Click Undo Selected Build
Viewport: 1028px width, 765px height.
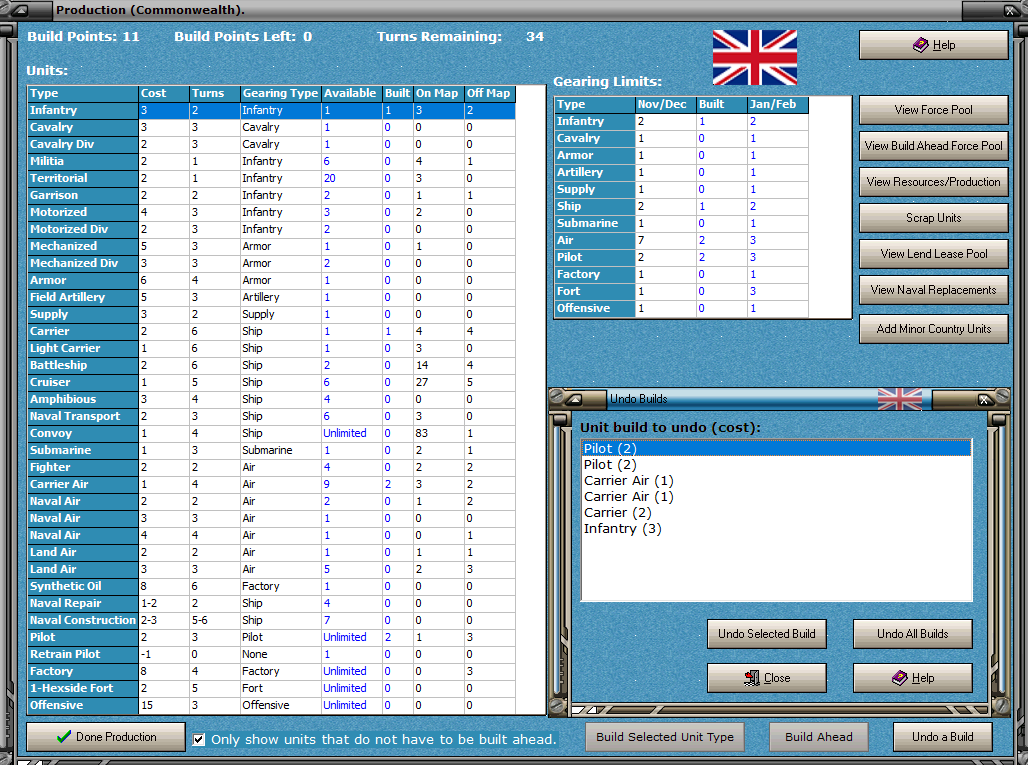point(766,634)
